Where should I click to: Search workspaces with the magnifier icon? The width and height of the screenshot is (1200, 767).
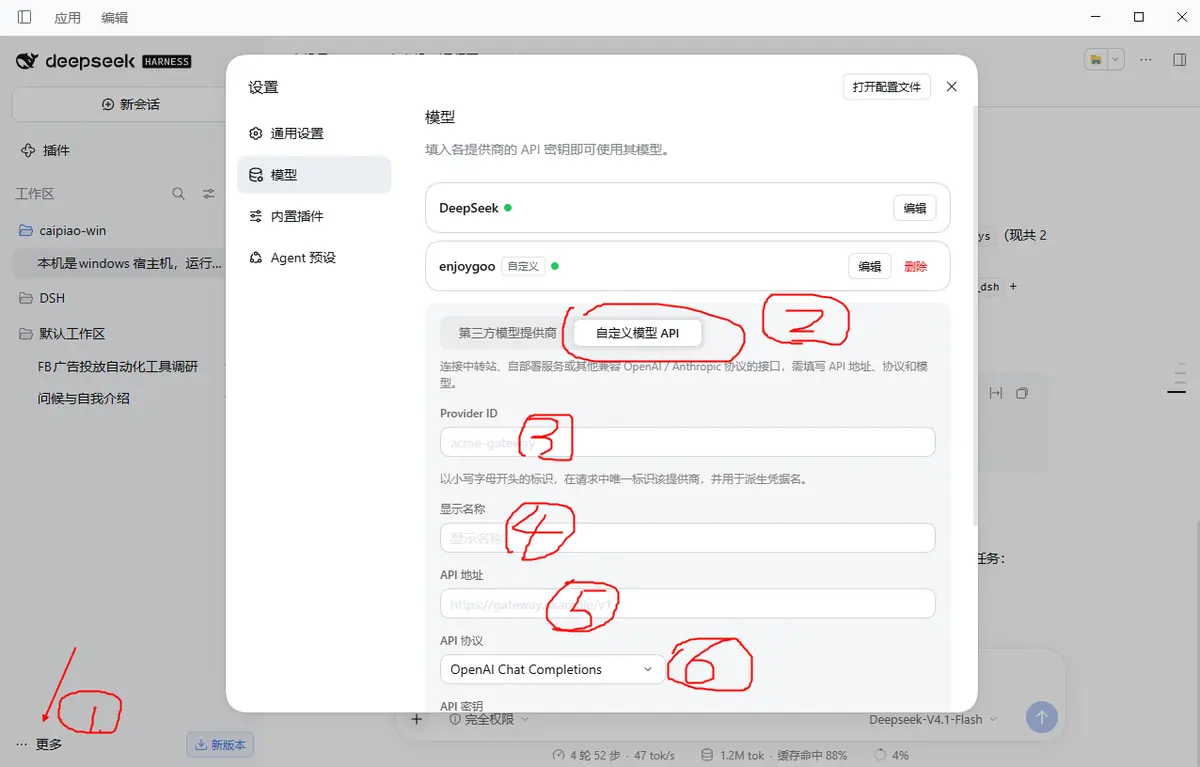178,194
